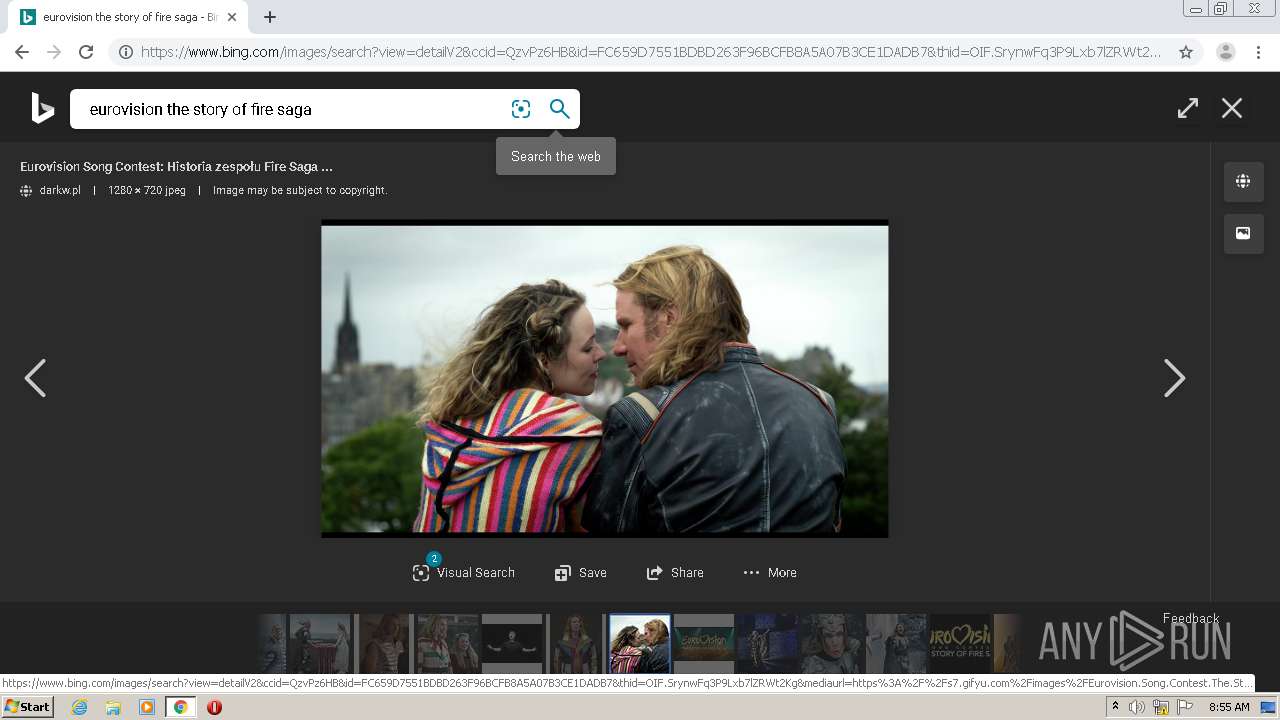Click the globe icon in right sidebar
This screenshot has height=720, width=1280.
pyautogui.click(x=1243, y=181)
